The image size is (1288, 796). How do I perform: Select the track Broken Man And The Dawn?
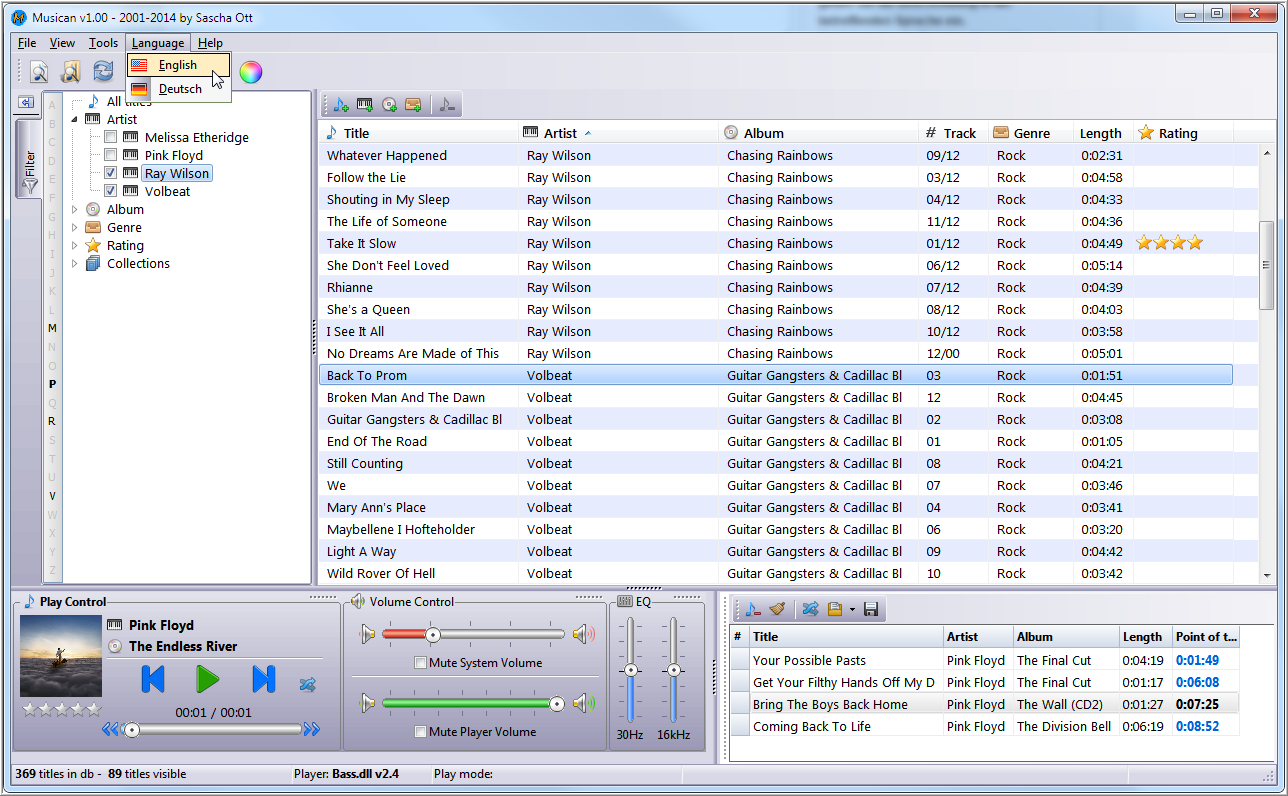[775, 397]
